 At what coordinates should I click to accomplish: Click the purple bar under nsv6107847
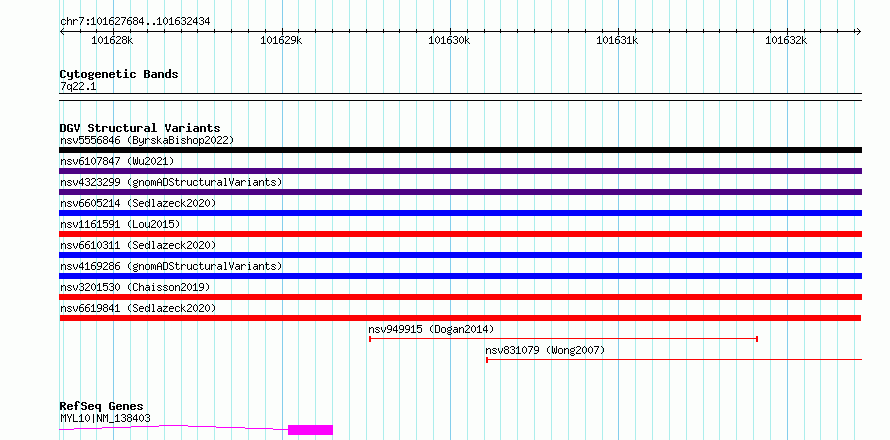coord(460,171)
